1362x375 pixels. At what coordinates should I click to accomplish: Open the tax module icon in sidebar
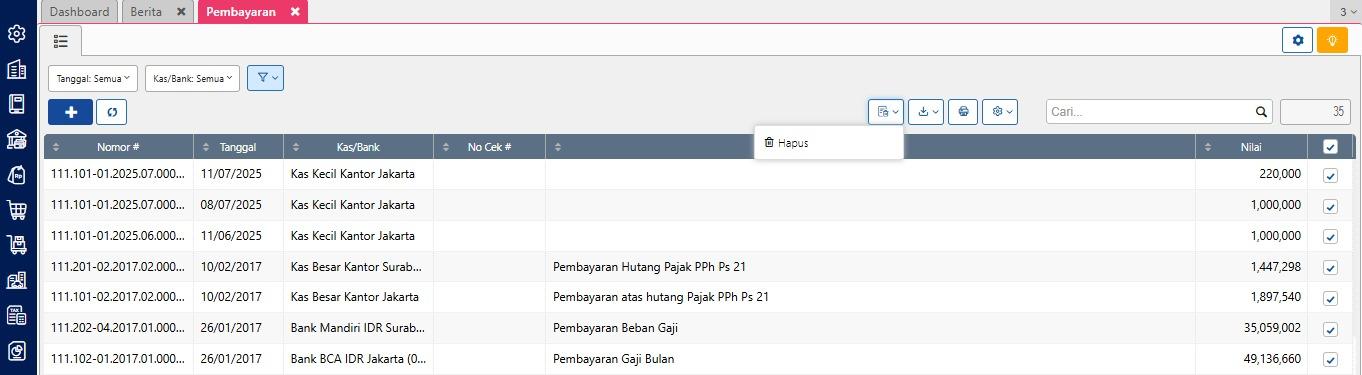click(16, 315)
